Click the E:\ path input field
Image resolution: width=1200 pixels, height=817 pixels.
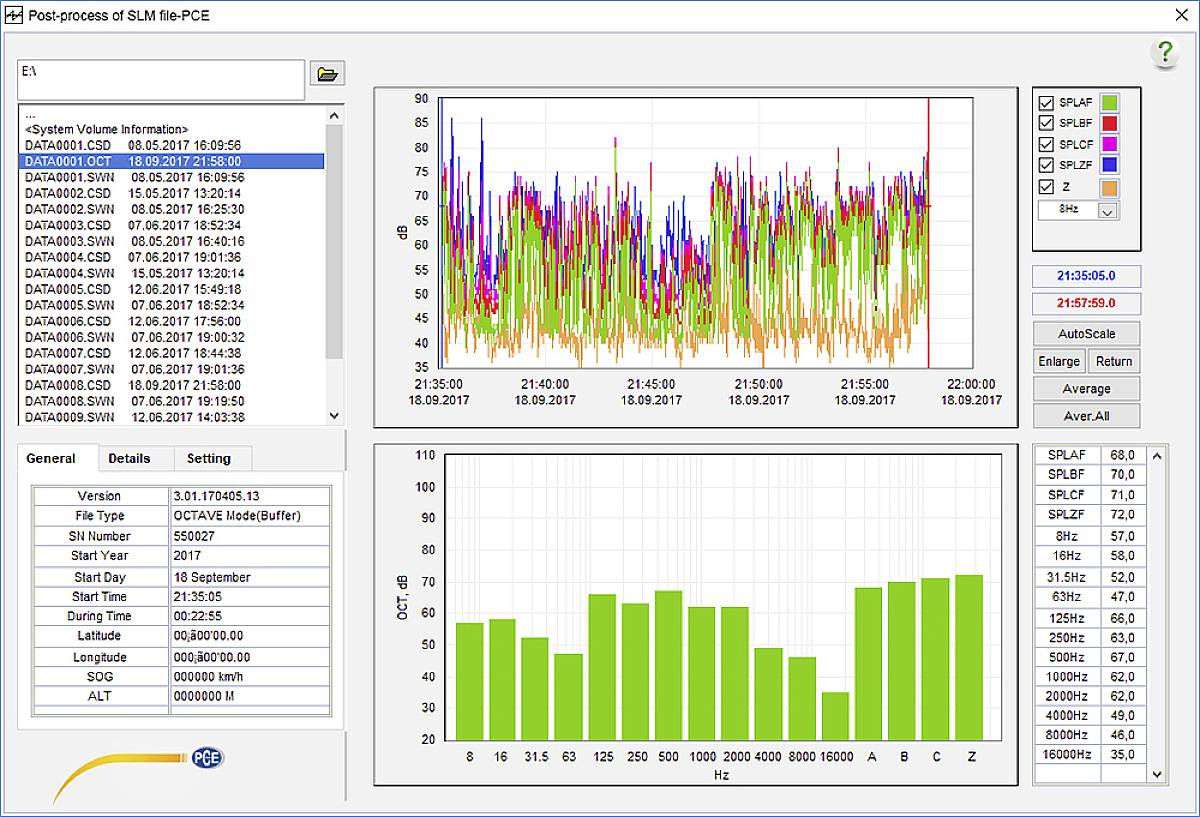click(160, 79)
